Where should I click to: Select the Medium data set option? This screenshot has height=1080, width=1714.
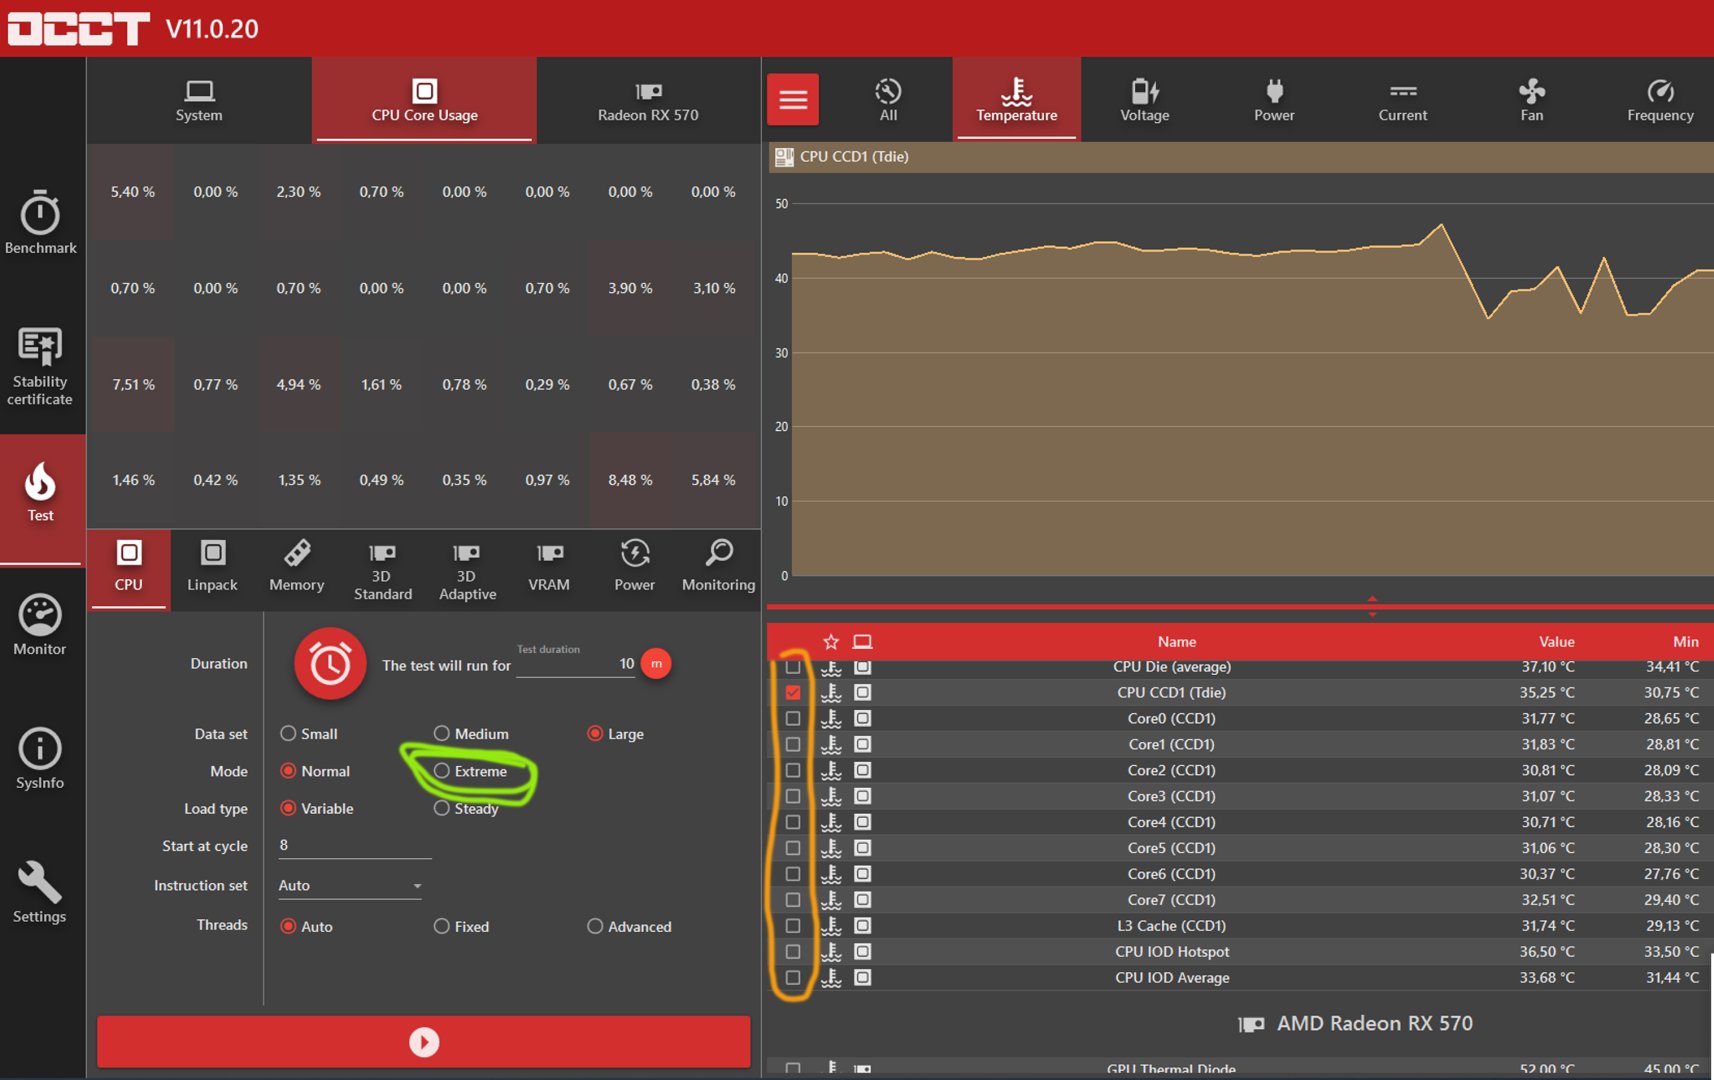[x=441, y=734]
